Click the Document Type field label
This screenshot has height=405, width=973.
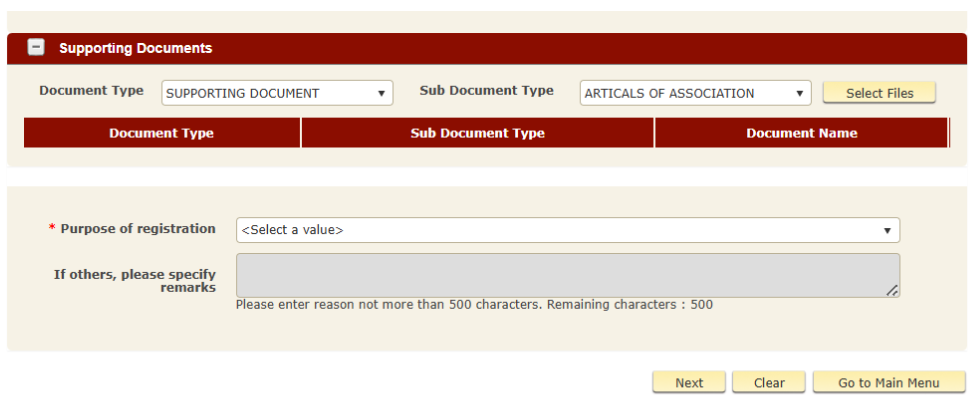[x=91, y=91]
